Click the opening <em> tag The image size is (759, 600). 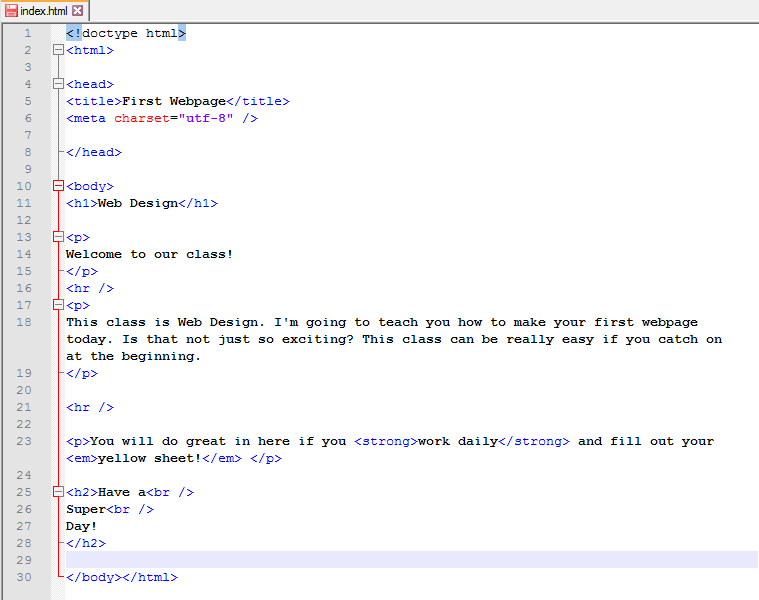(x=82, y=458)
